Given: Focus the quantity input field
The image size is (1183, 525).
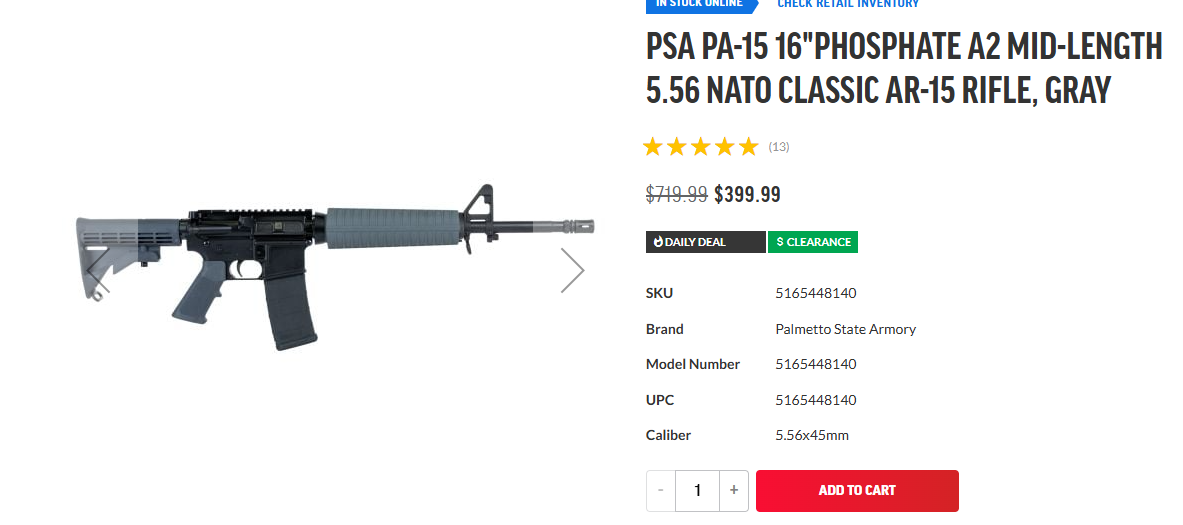Looking at the screenshot, I should [697, 490].
